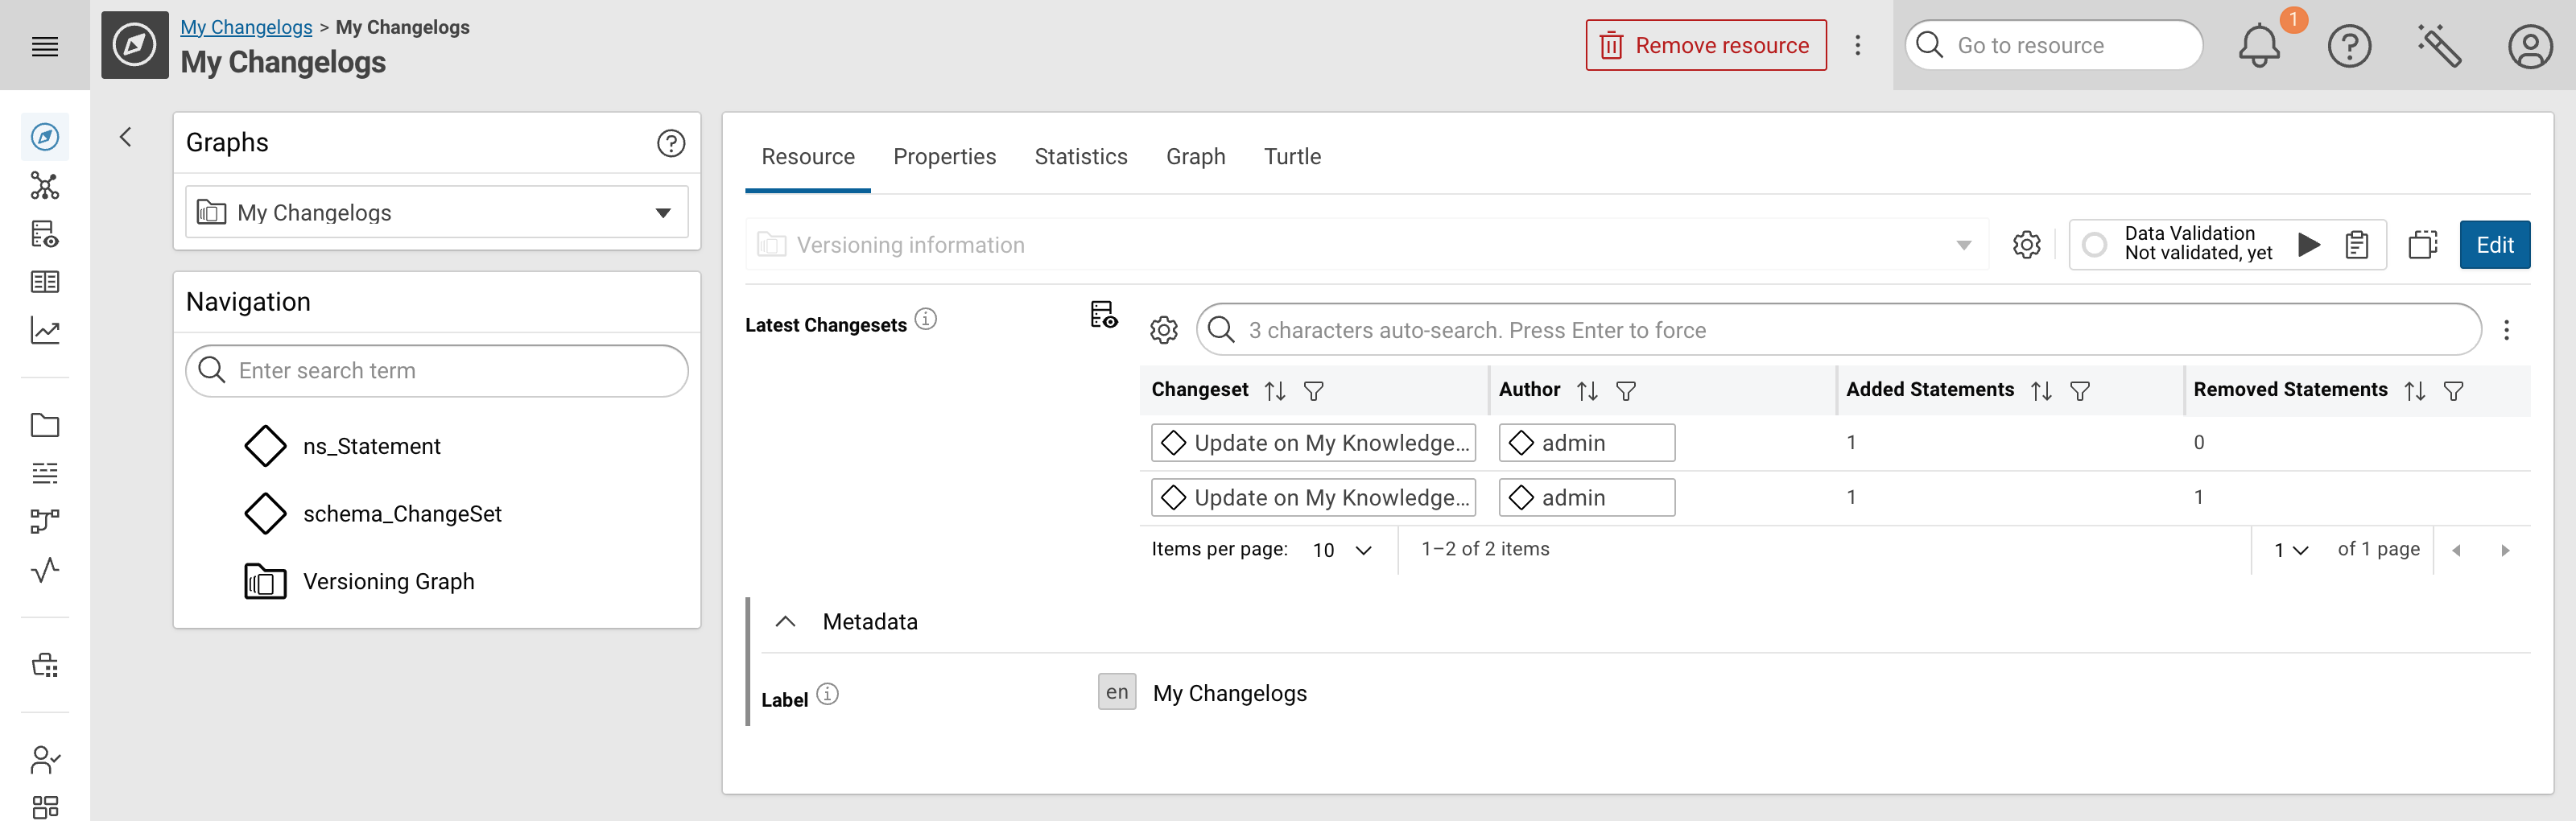Show info for Latest Changesets
The width and height of the screenshot is (2576, 821).
[x=926, y=319]
